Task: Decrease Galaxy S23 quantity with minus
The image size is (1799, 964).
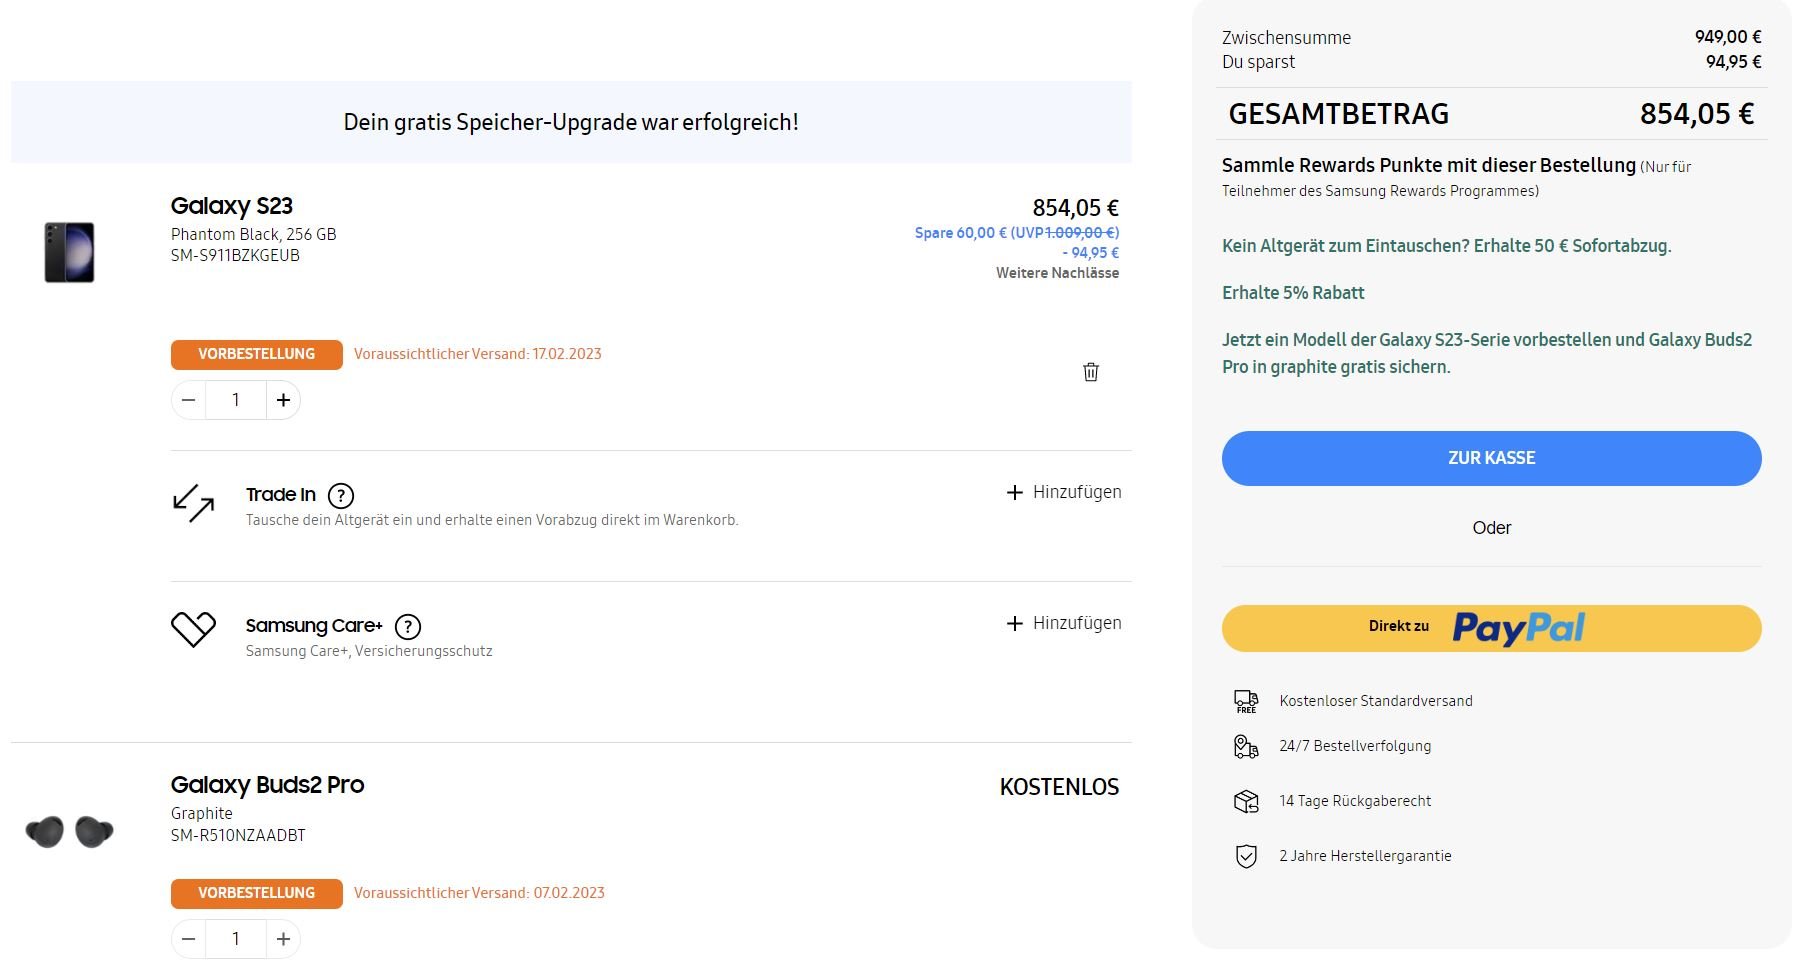Action: [x=188, y=400]
